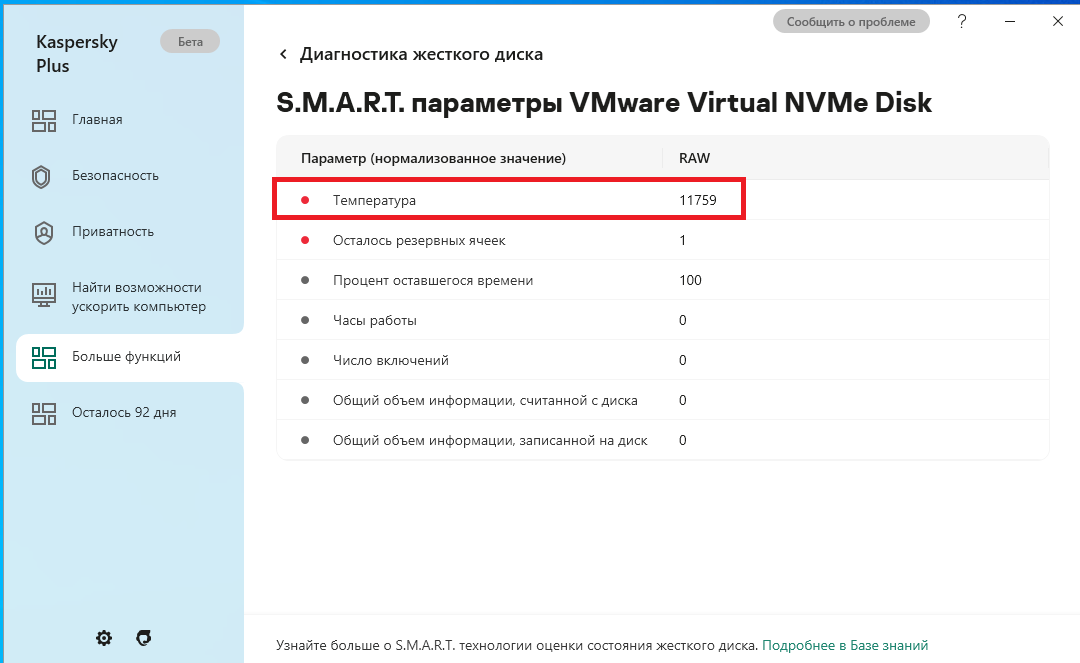1080x663 pixels.
Task: Select the Число включений label
Action: [x=391, y=360]
